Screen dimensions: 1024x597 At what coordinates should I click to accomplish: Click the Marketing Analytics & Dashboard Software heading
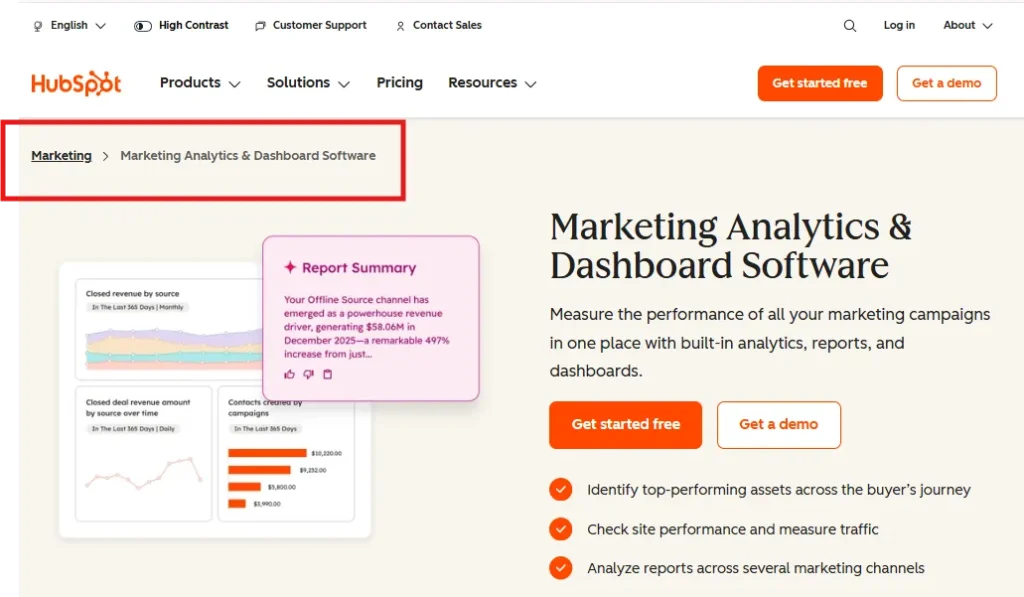pyautogui.click(x=730, y=246)
